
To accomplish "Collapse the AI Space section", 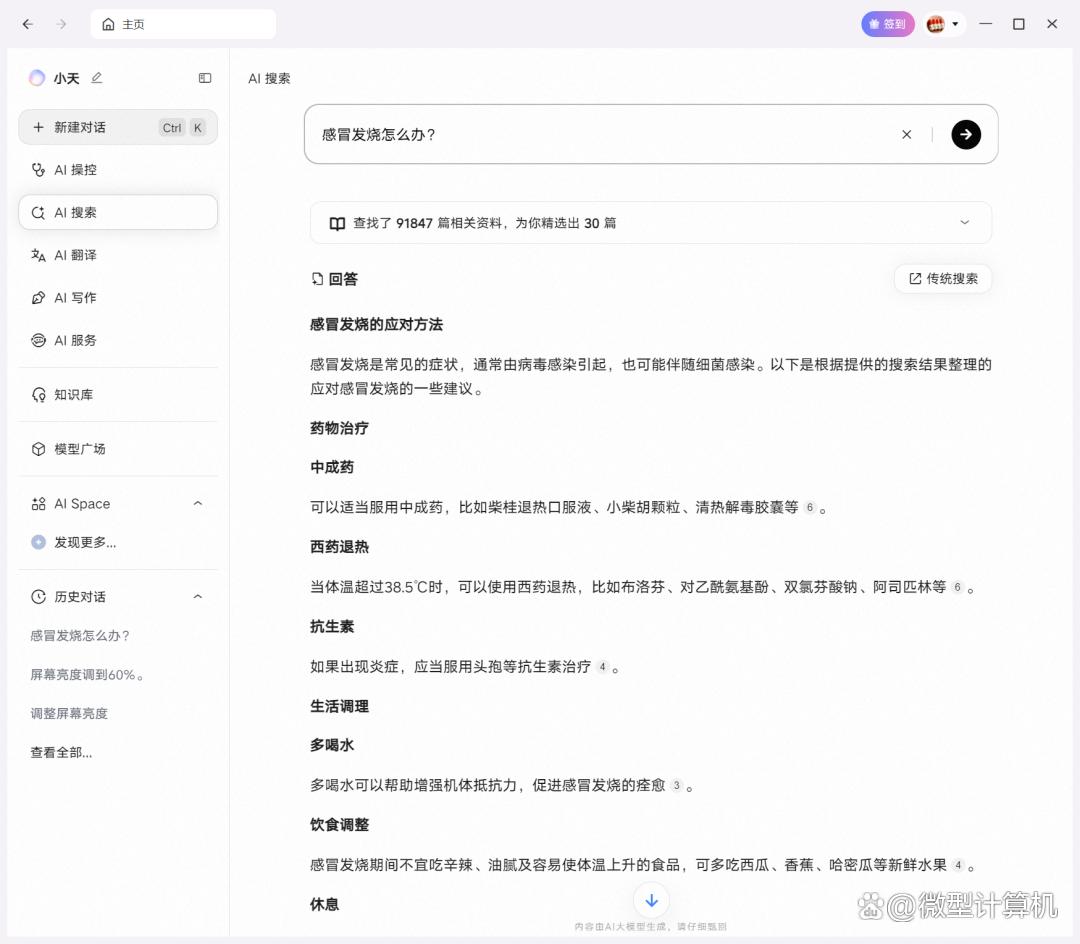I will [197, 504].
